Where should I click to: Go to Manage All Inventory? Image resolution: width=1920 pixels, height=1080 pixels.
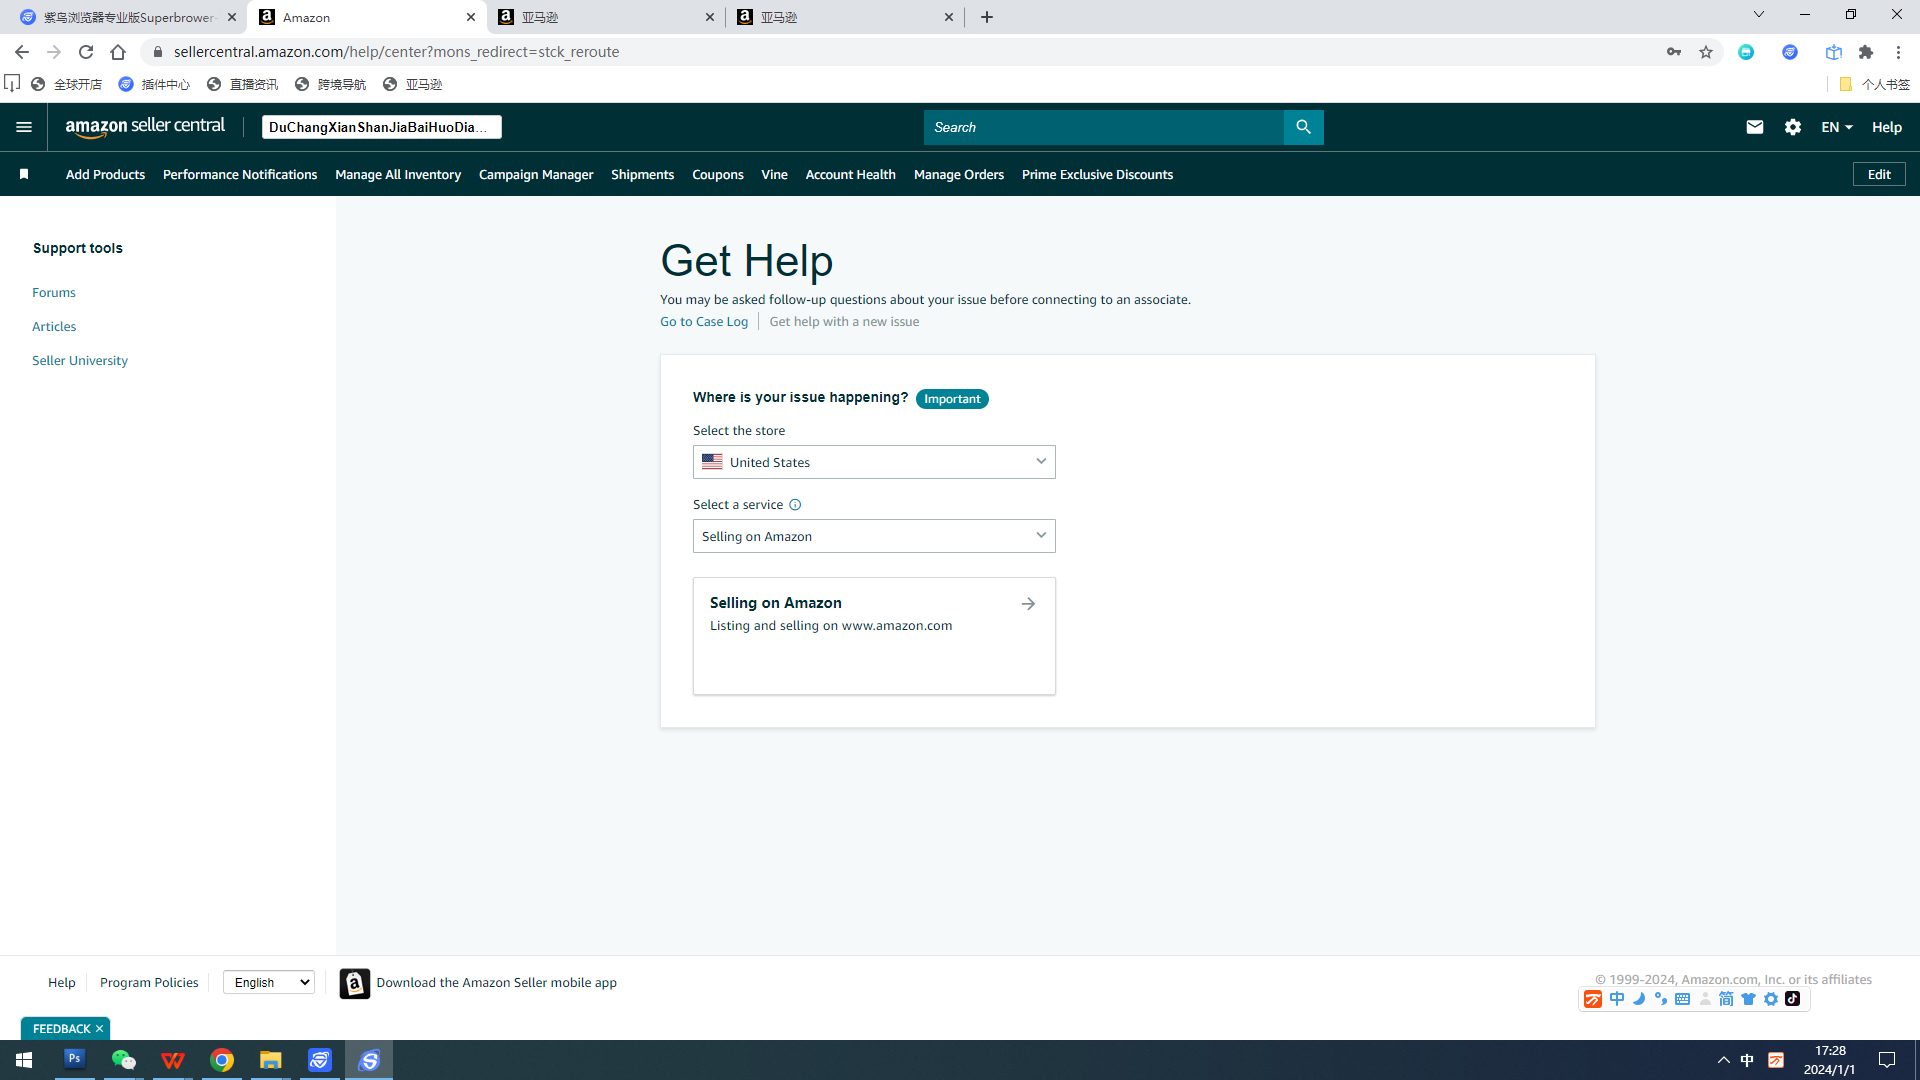coord(398,174)
